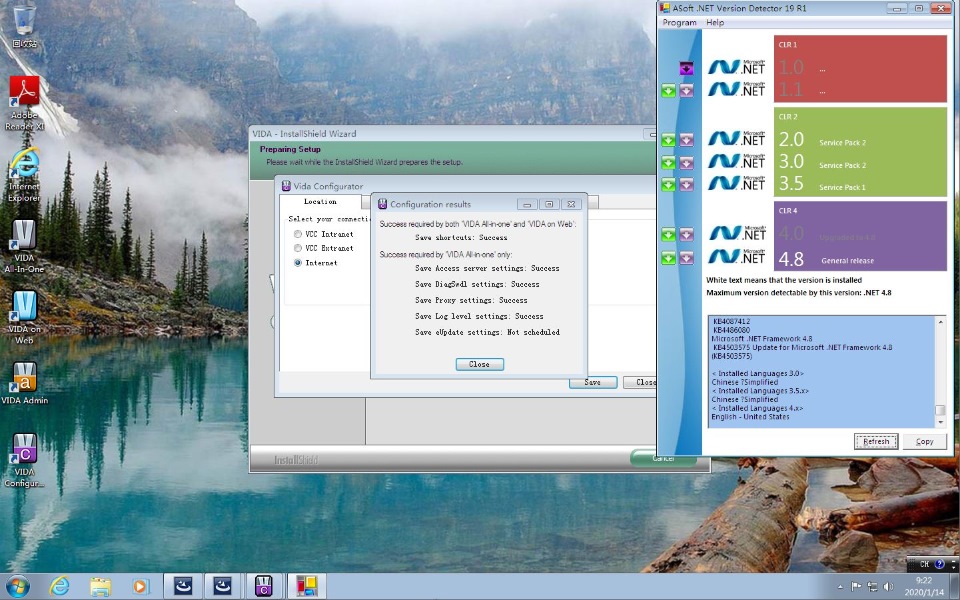Click the green download arrow for .NET 2.0
960x600 pixels.
click(x=669, y=140)
